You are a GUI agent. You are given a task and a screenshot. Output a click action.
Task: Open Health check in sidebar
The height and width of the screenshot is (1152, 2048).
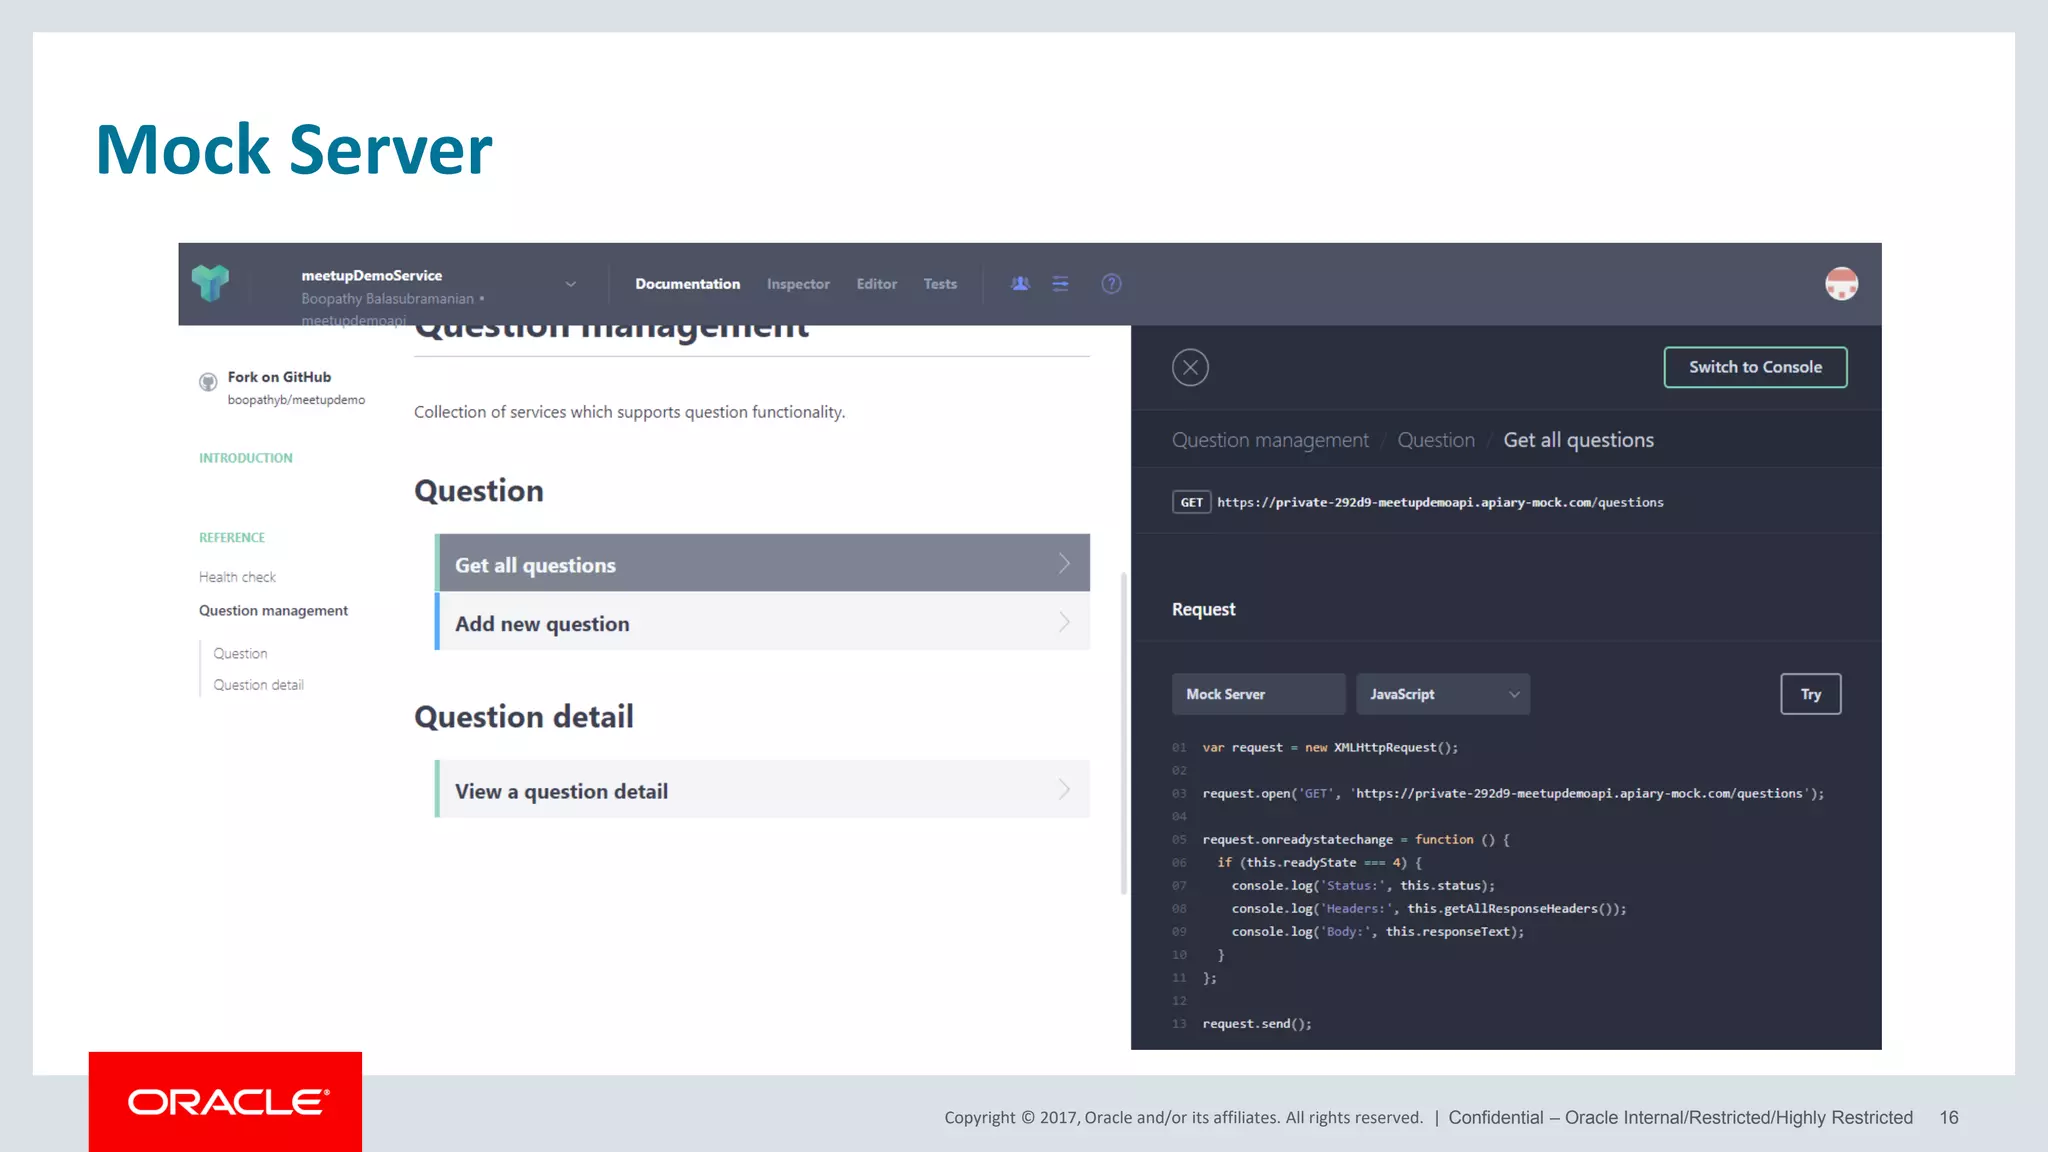237,577
